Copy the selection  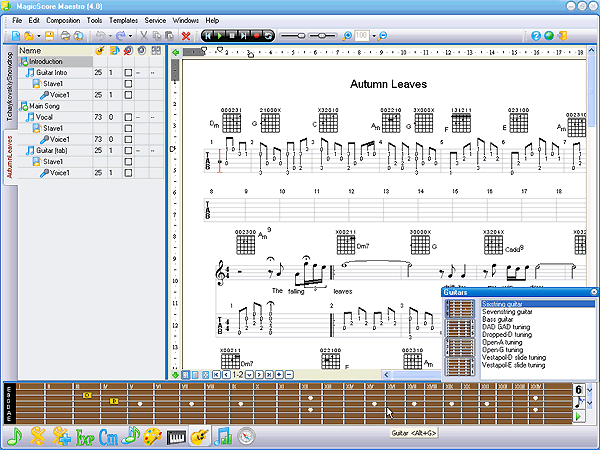click(157, 36)
